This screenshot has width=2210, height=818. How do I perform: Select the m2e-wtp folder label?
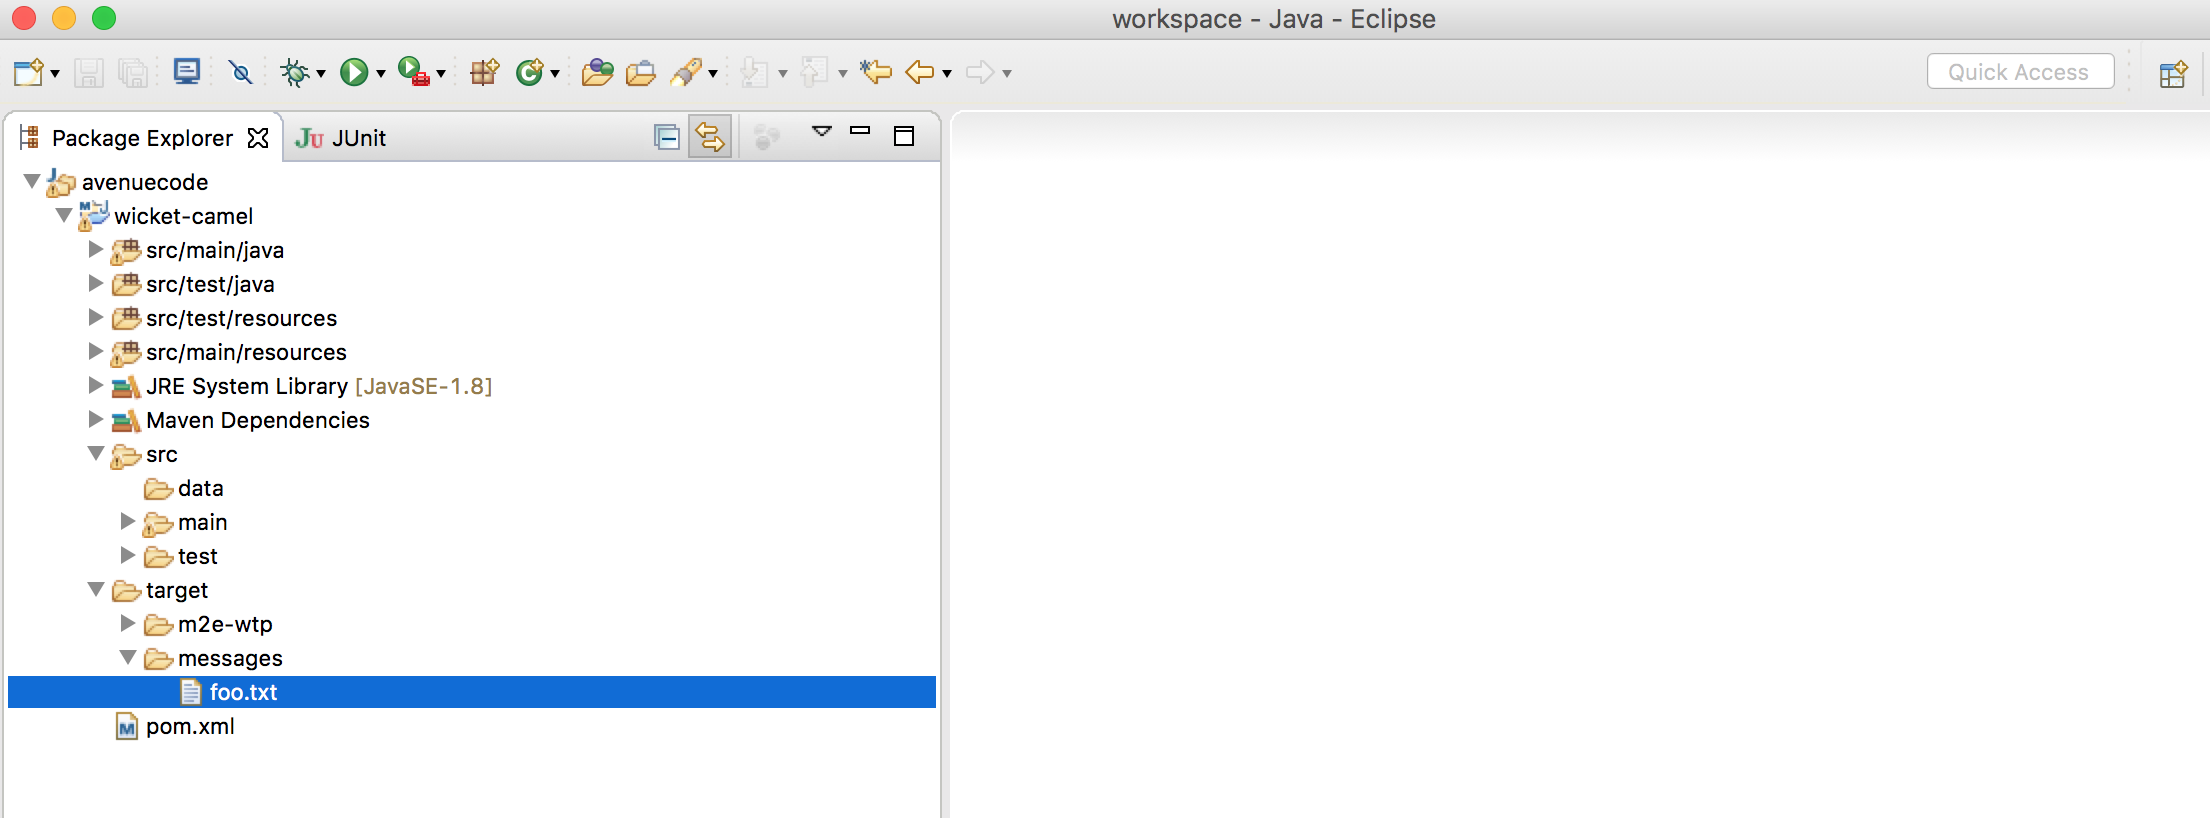[225, 624]
